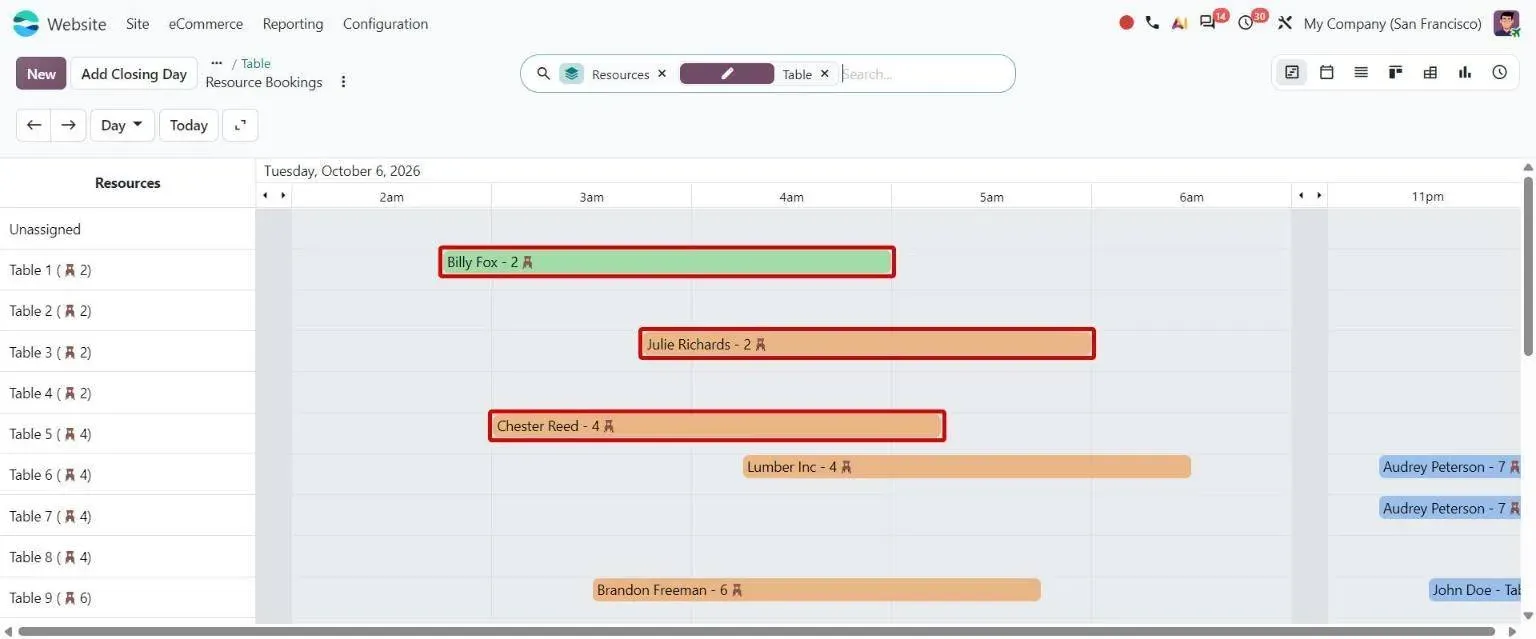
Task: Open the breadcrumb ellipsis
Action: [217, 63]
